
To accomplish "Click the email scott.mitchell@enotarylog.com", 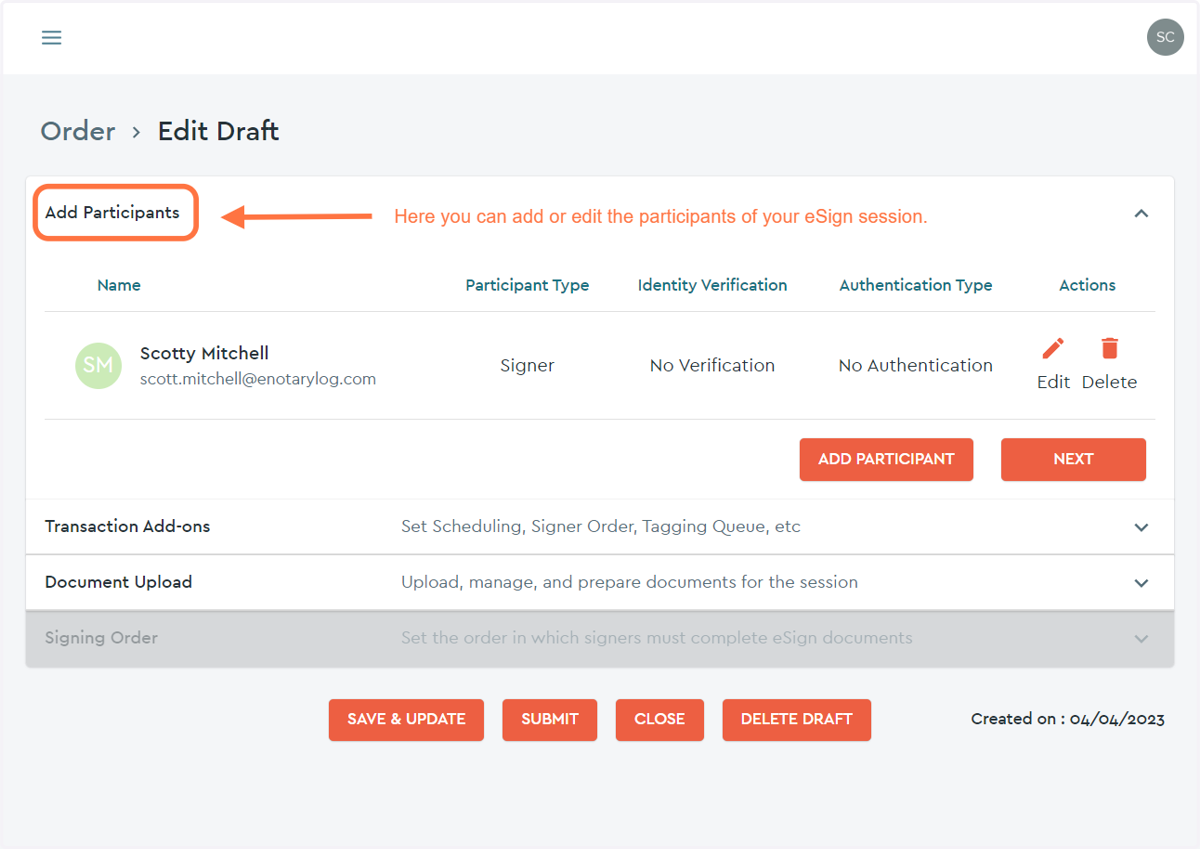I will pos(258,379).
